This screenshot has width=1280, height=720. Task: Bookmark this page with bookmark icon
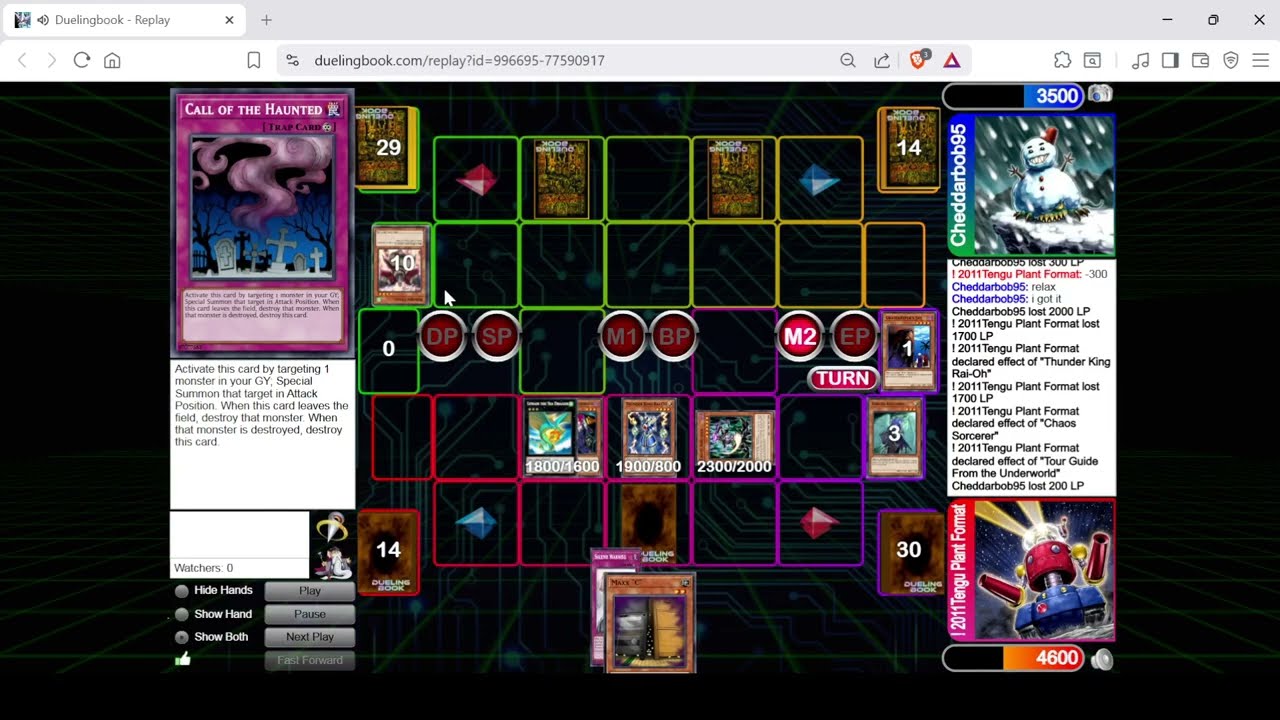pos(254,60)
